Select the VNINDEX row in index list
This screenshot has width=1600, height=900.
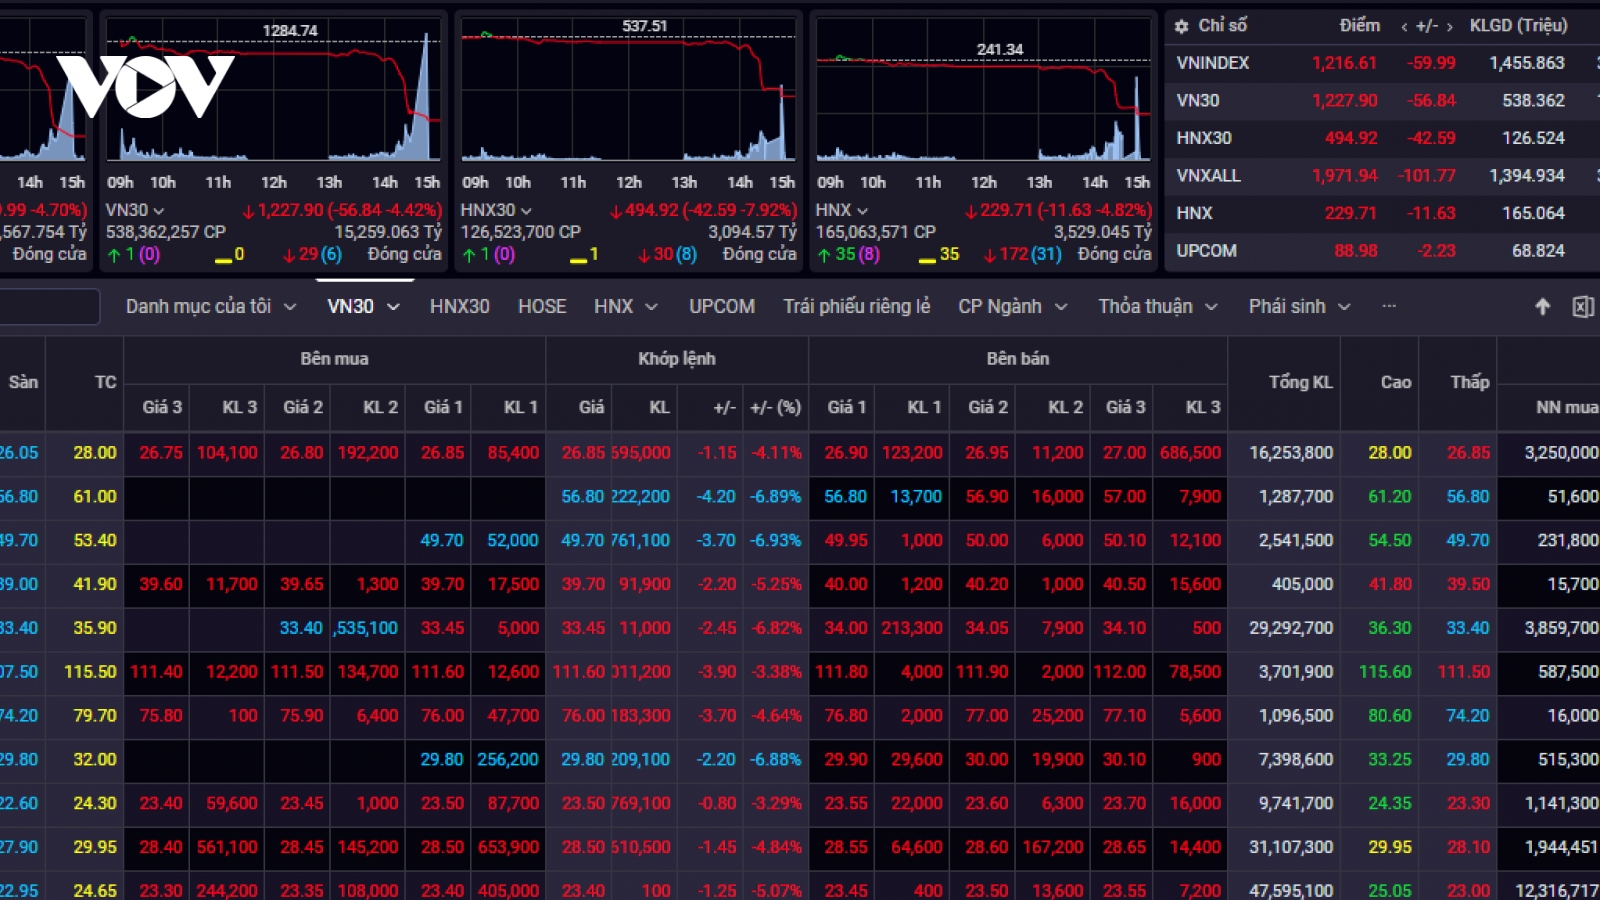pos(1382,63)
